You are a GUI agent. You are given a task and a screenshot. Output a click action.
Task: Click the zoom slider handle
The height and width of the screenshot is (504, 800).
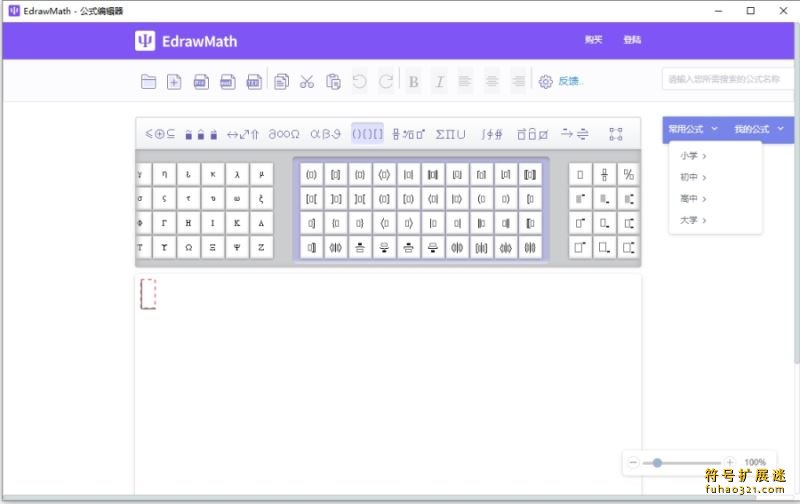pos(657,463)
